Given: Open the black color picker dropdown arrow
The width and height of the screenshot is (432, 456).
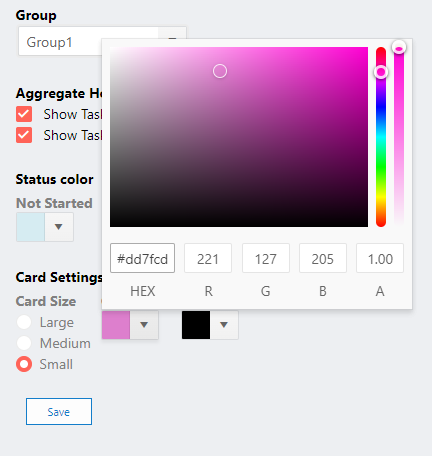Looking at the screenshot, I should point(224,325).
